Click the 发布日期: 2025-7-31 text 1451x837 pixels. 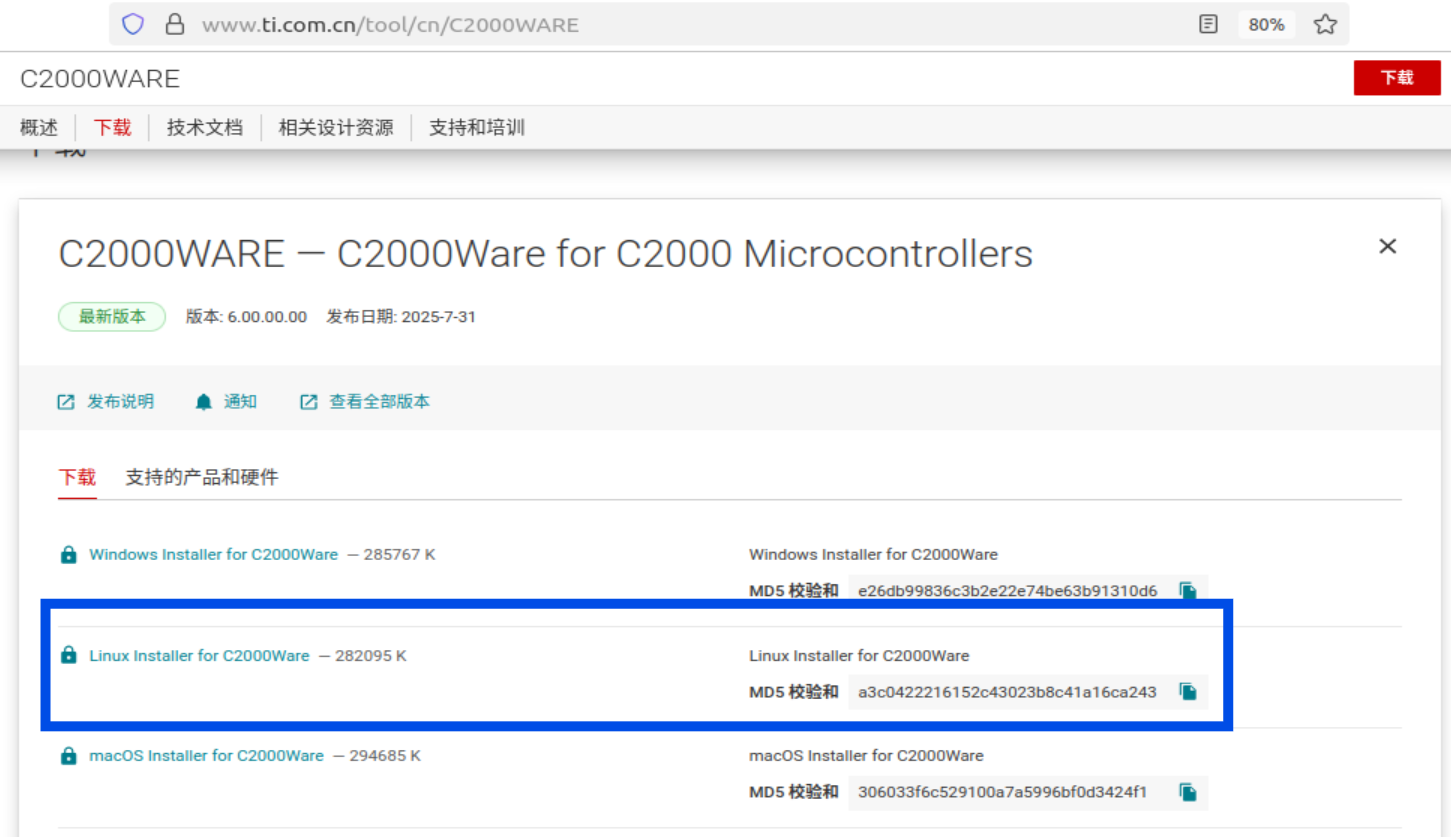pyautogui.click(x=401, y=317)
